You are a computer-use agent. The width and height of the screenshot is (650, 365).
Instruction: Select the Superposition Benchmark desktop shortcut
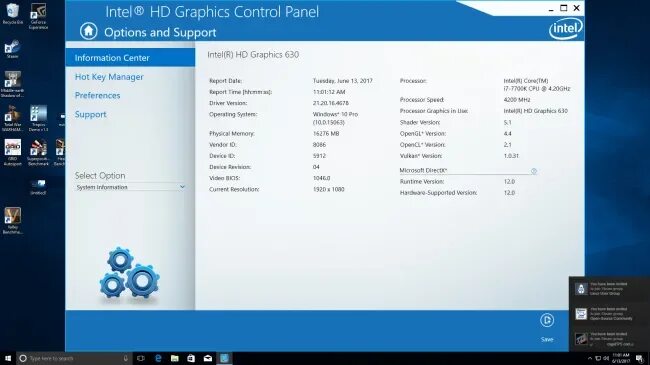click(38, 153)
